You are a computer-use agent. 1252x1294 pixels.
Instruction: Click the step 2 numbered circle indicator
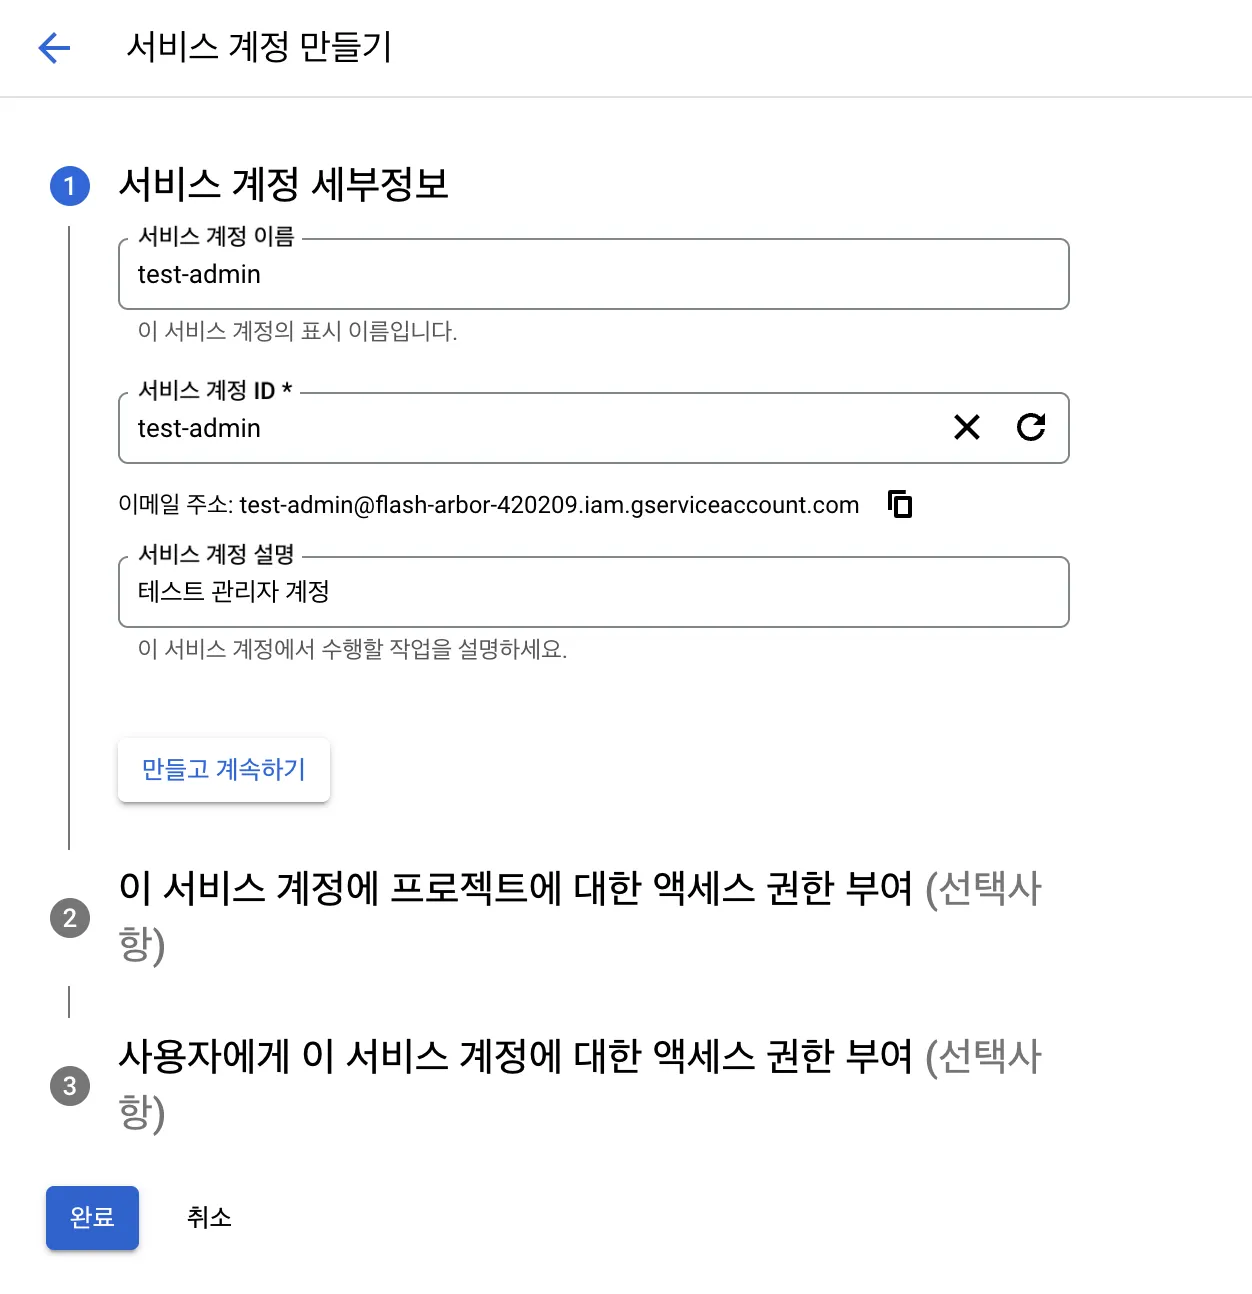(69, 918)
